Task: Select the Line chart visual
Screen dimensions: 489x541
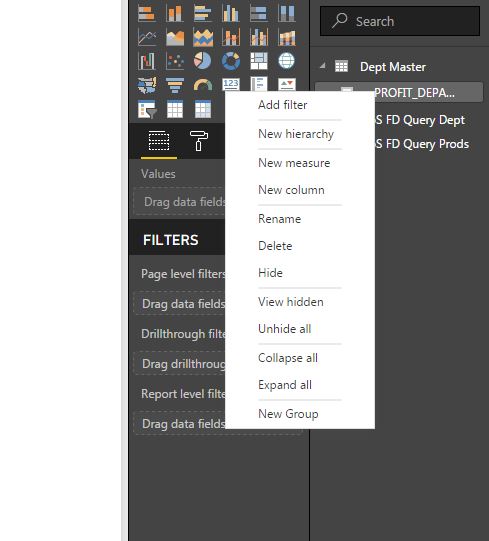Action: tap(147, 37)
